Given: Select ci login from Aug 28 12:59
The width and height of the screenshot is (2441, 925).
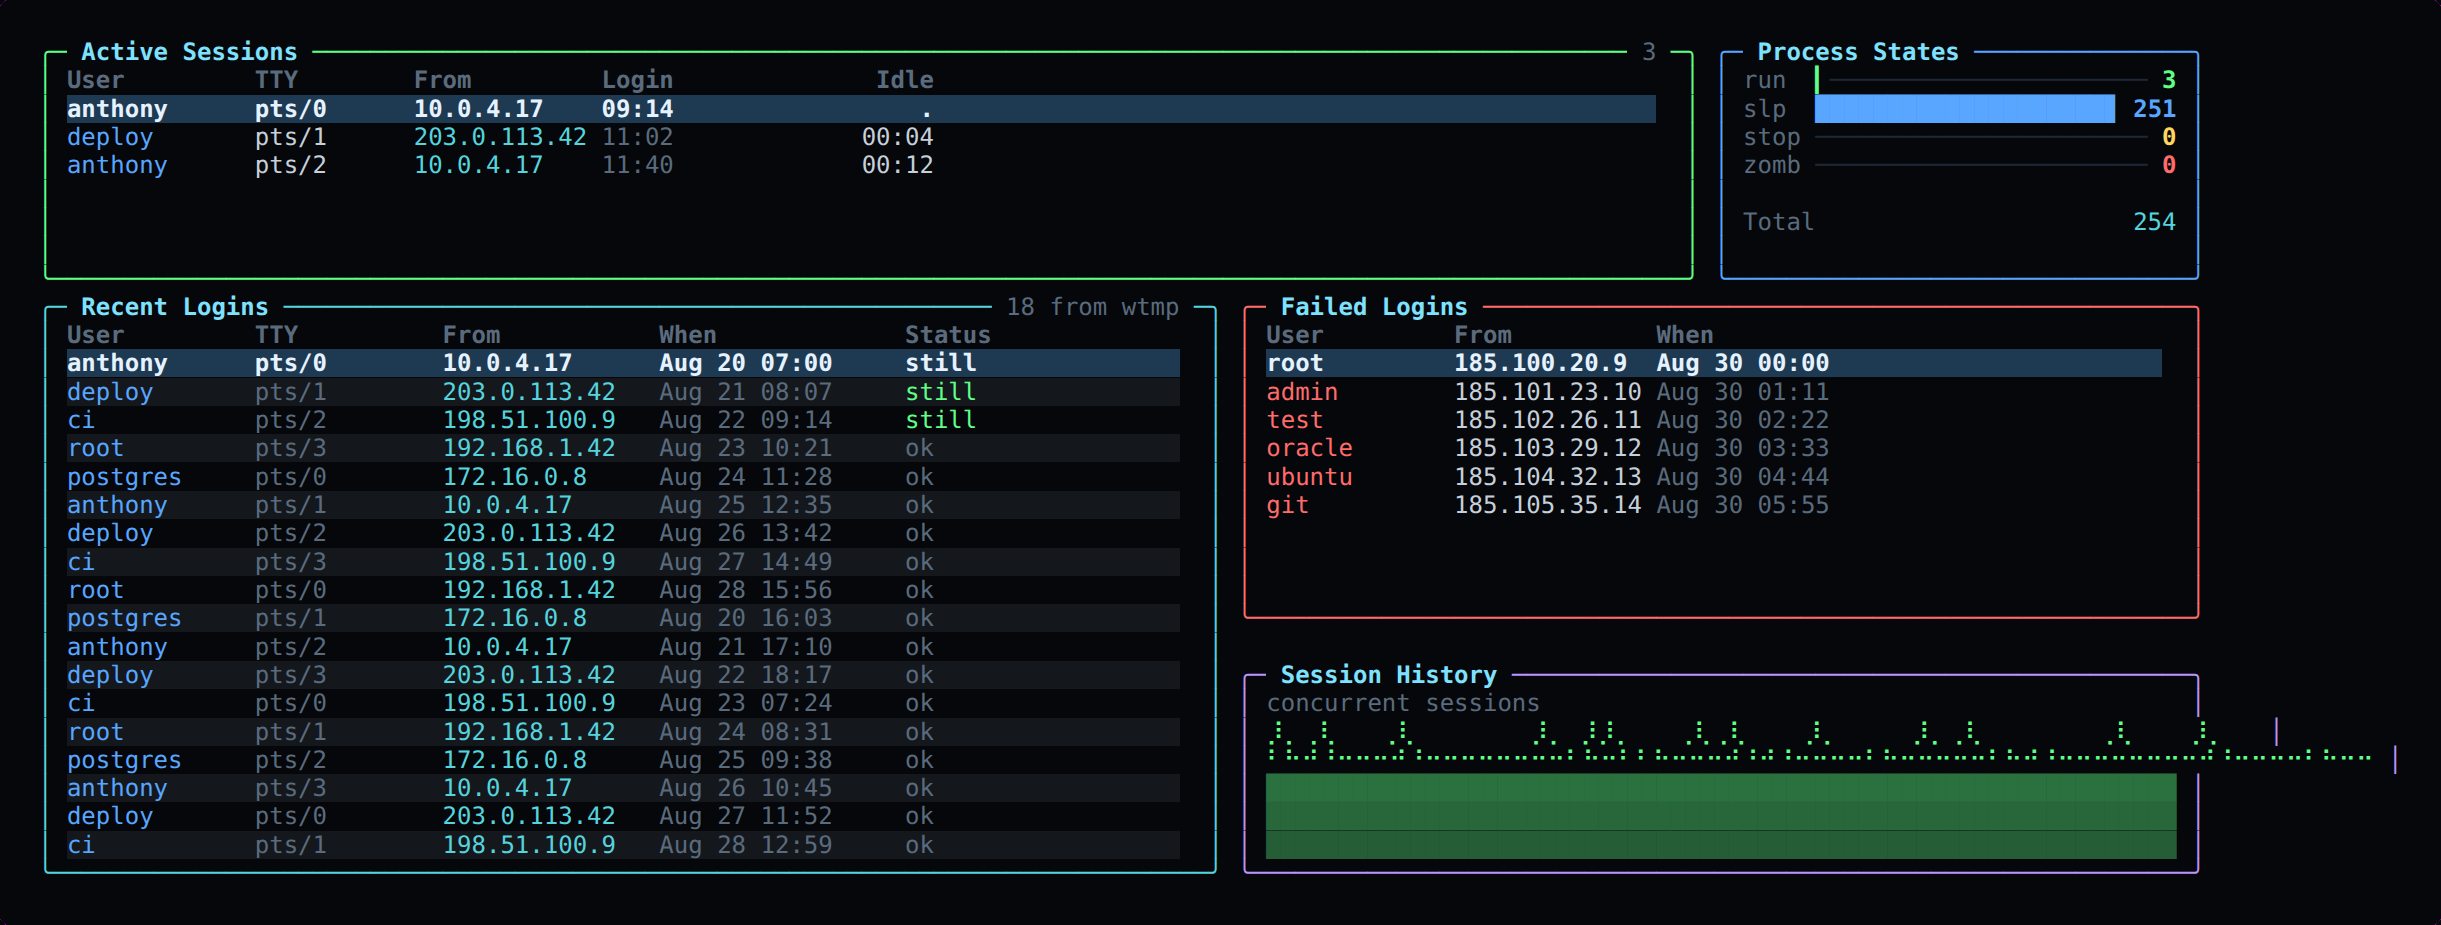Looking at the screenshot, I should 623,845.
